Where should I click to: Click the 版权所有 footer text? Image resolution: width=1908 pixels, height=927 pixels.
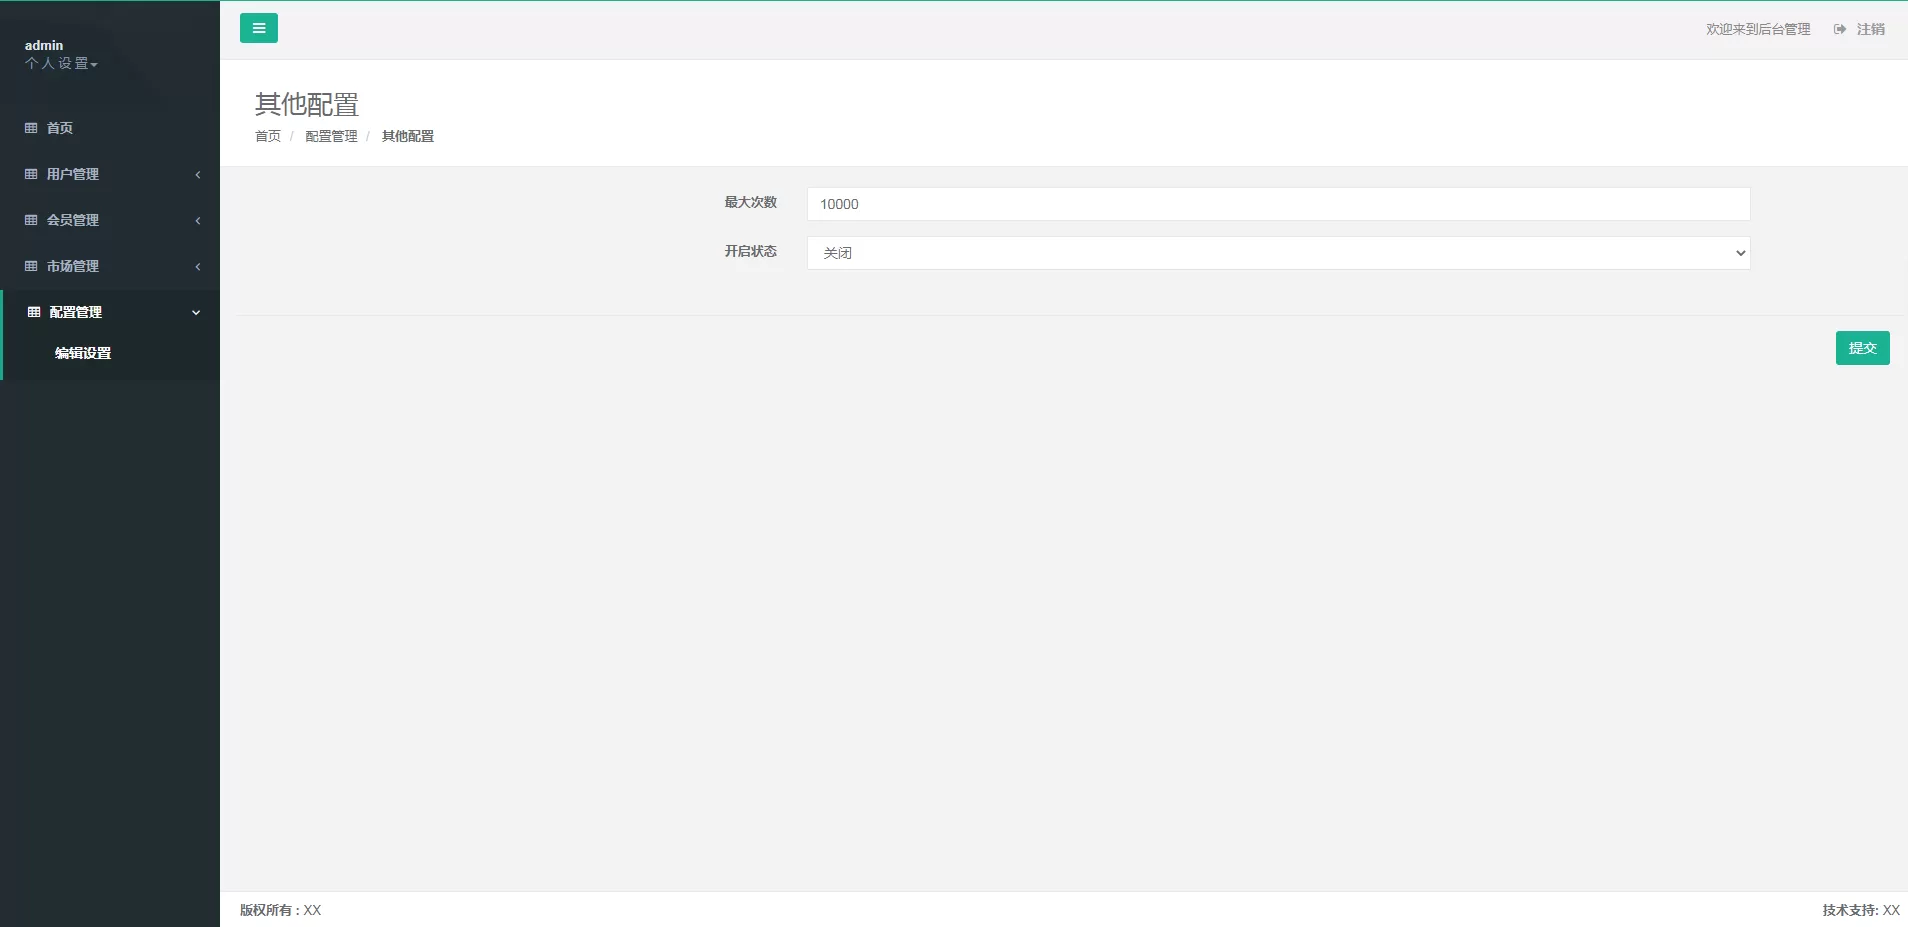click(280, 910)
